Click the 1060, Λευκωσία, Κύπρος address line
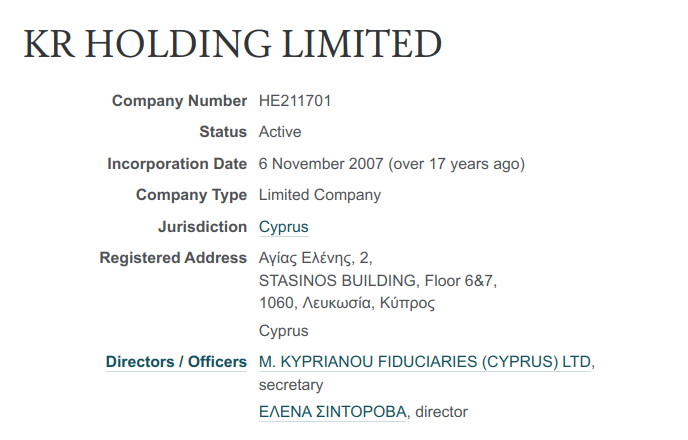The image size is (688, 440). click(x=347, y=303)
